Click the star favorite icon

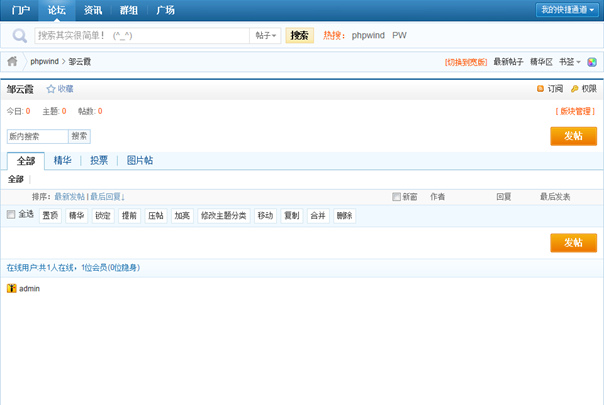[51, 89]
